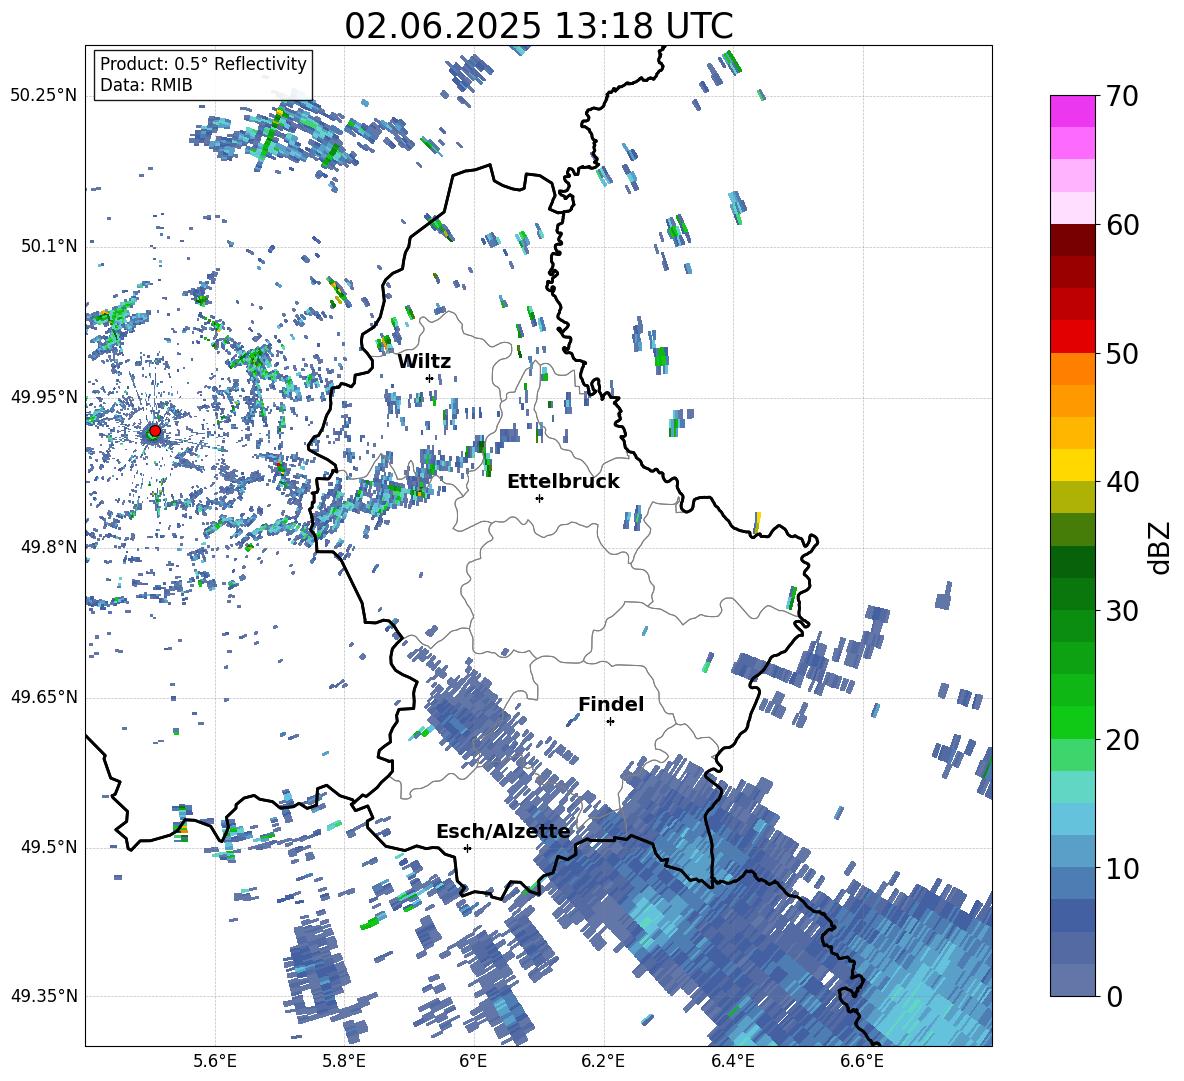The width and height of the screenshot is (1184, 1081).
Task: Select the Ettelbruck city label
Action: pyautogui.click(x=563, y=482)
